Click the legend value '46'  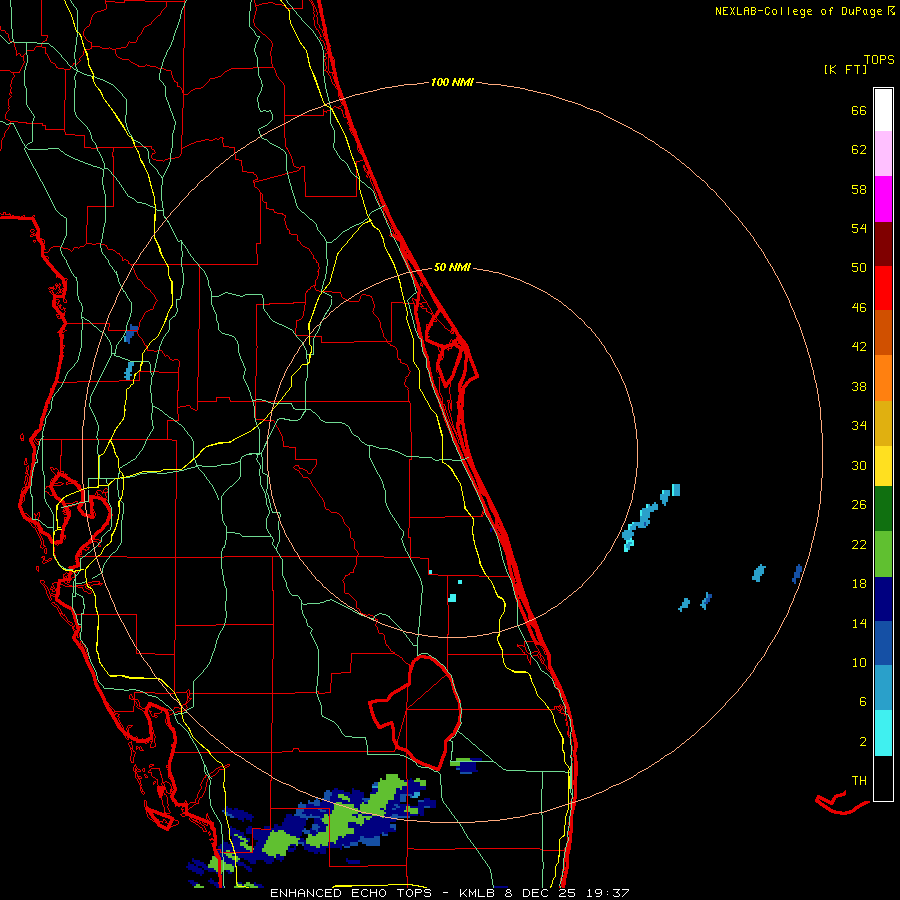(x=859, y=308)
